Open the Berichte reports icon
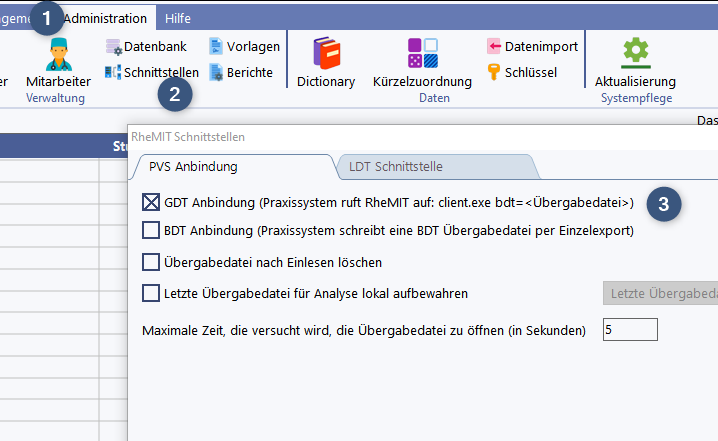This screenshot has width=718, height=441. (x=240, y=72)
